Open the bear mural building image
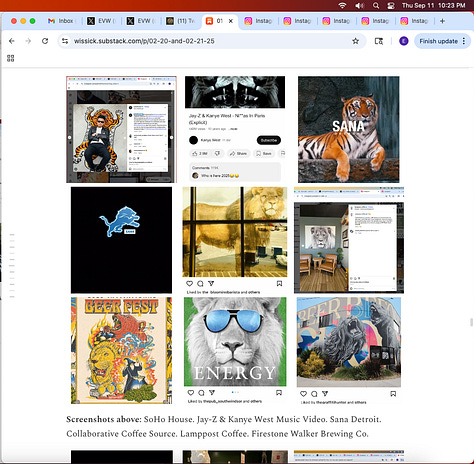Image resolution: width=474 pixels, height=464 pixels. pos(349,342)
